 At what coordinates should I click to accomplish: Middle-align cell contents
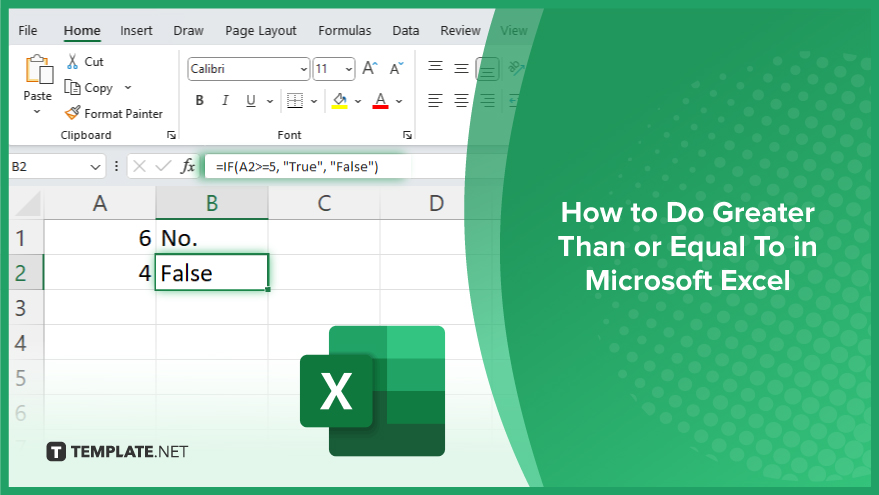pos(461,68)
